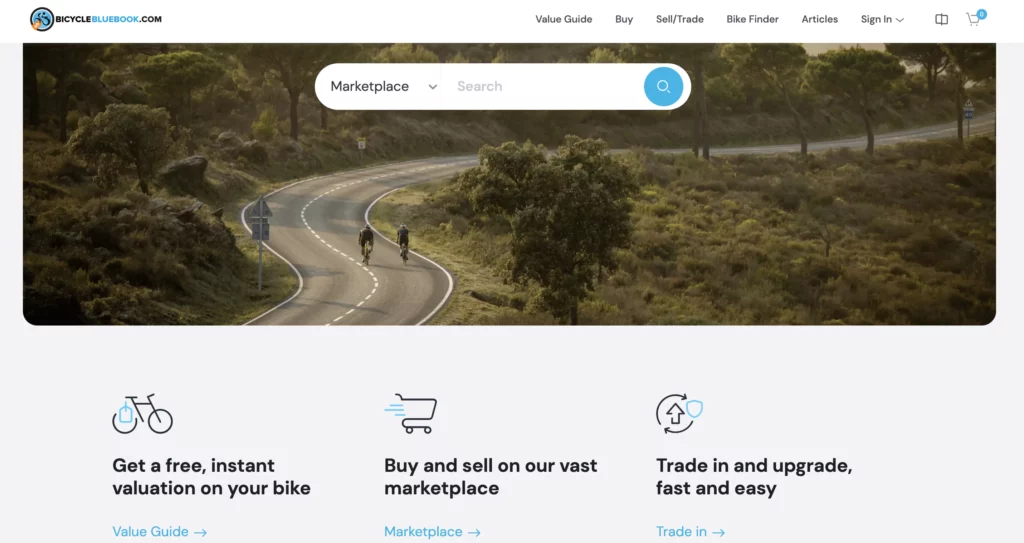Select Sell/Trade in the top navigation
Screen dimensions: 1024x543
(679, 20)
